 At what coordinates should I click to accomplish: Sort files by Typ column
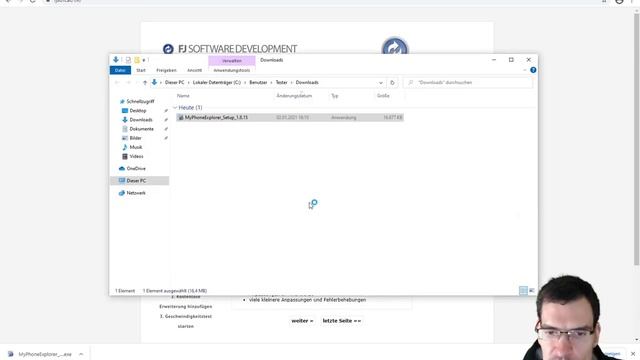(x=335, y=96)
